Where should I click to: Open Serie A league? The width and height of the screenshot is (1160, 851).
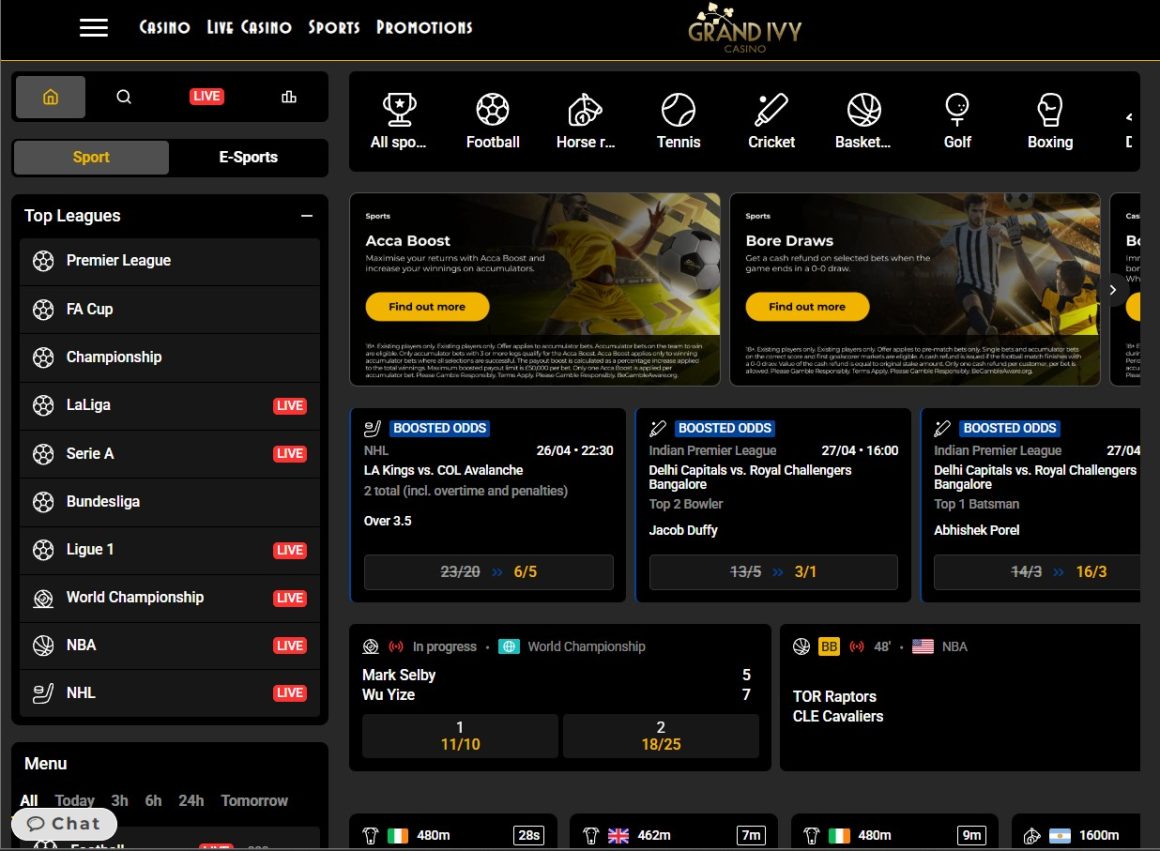(x=170, y=454)
